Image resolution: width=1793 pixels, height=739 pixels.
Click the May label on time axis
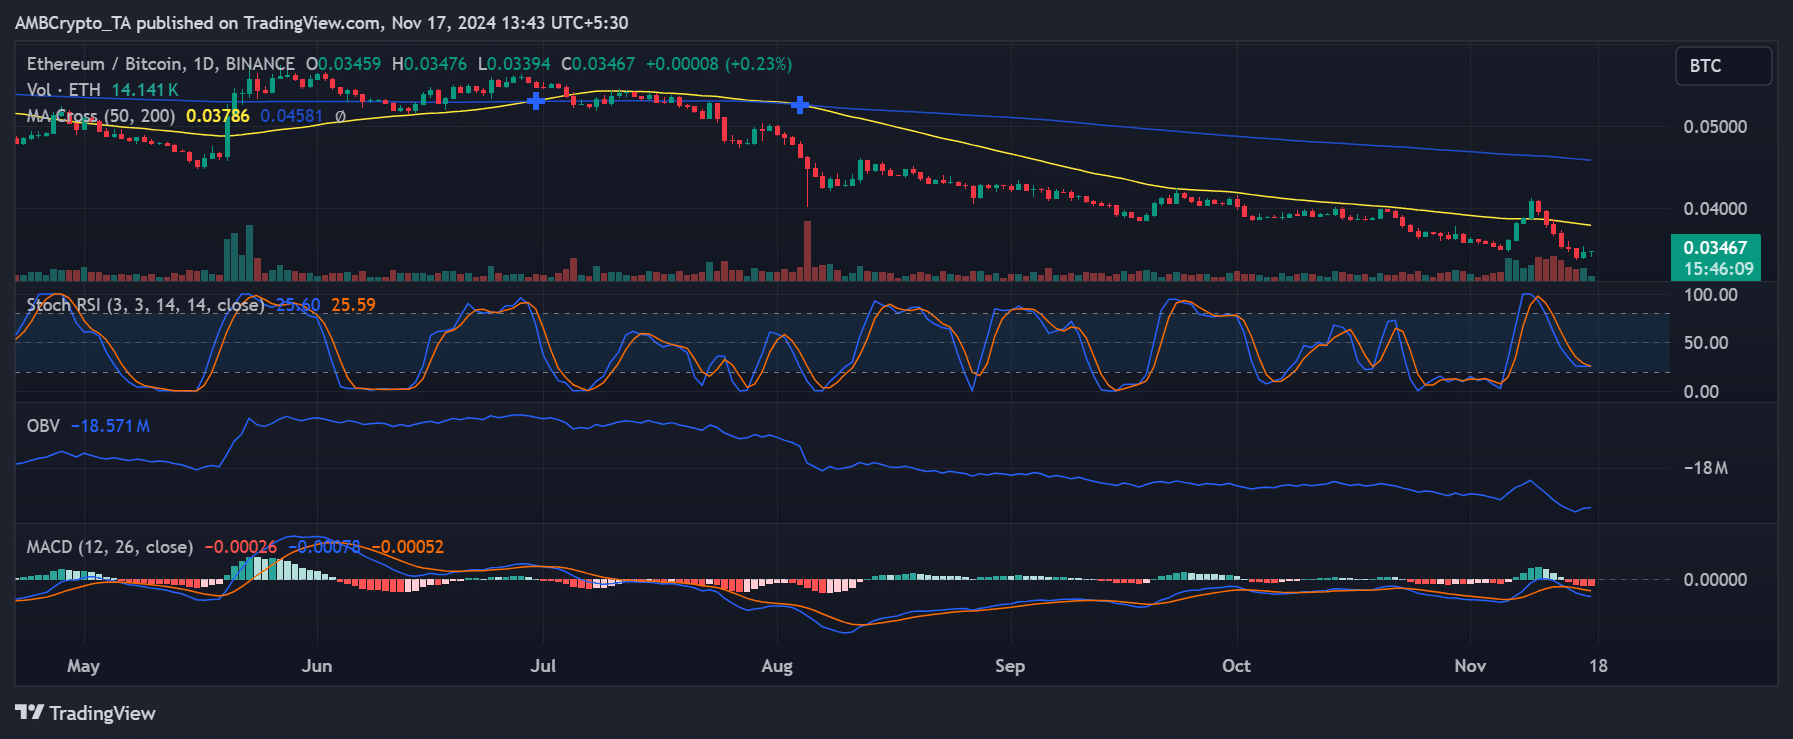[83, 666]
